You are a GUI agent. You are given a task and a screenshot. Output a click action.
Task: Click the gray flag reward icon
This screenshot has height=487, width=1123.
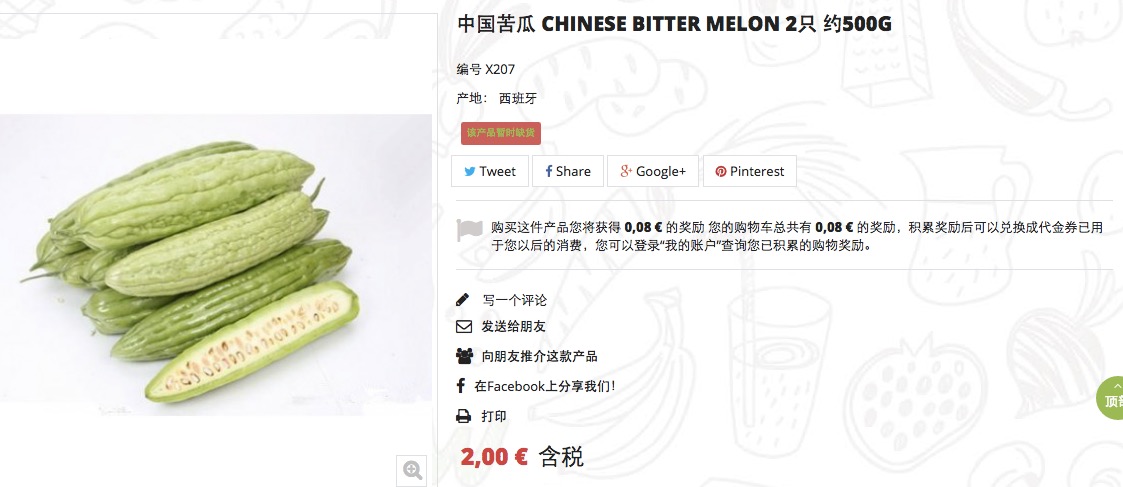[x=470, y=231]
